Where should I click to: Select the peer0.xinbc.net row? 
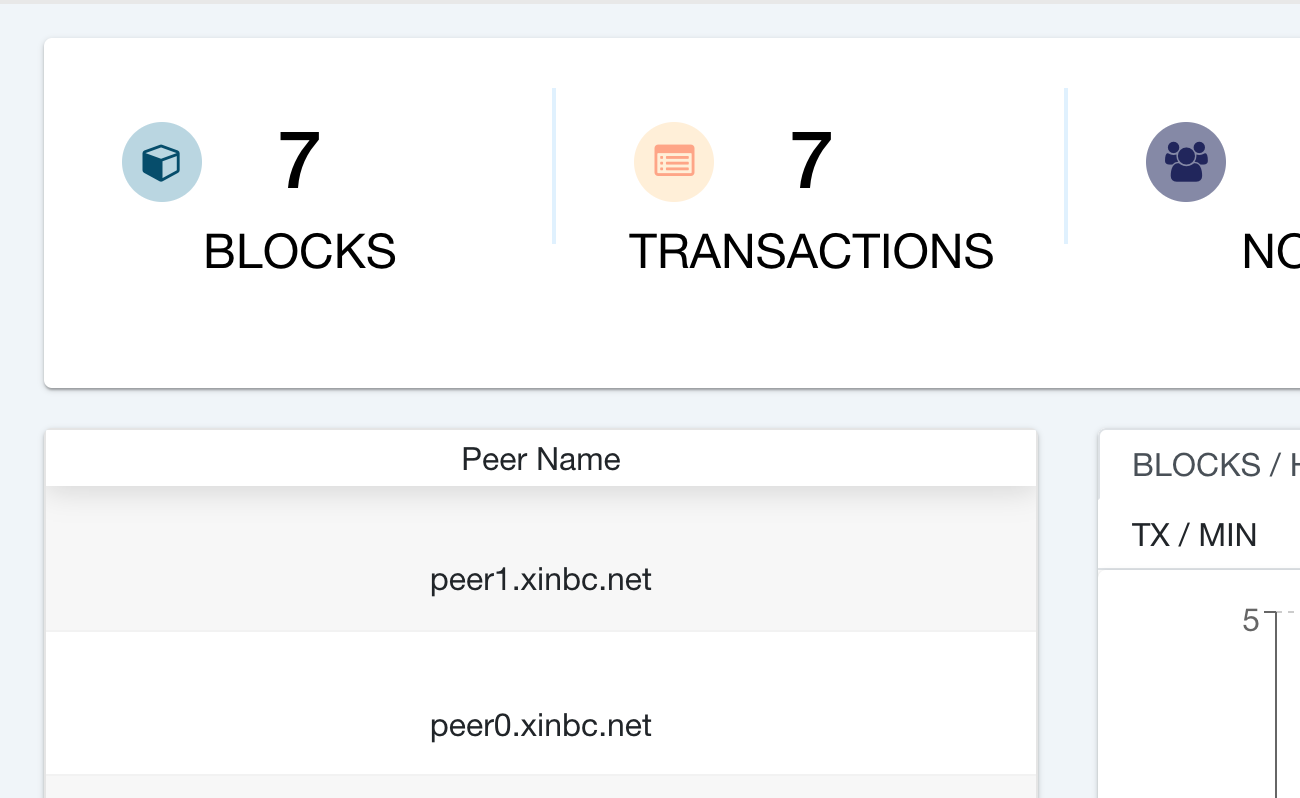pyautogui.click(x=541, y=725)
